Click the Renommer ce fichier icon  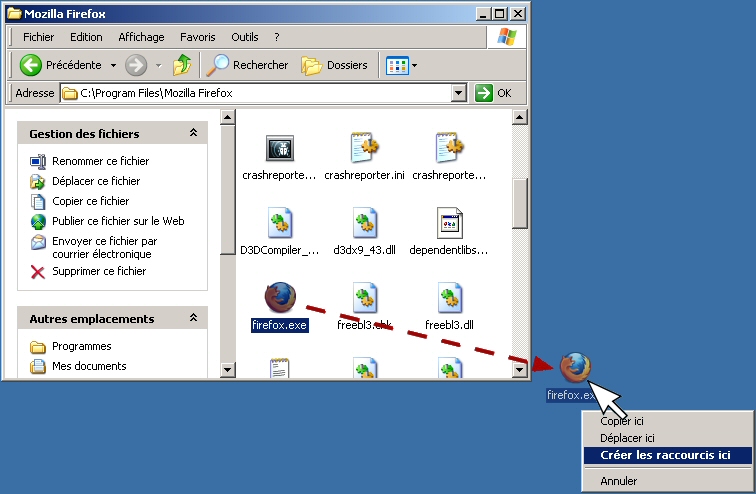(x=38, y=161)
